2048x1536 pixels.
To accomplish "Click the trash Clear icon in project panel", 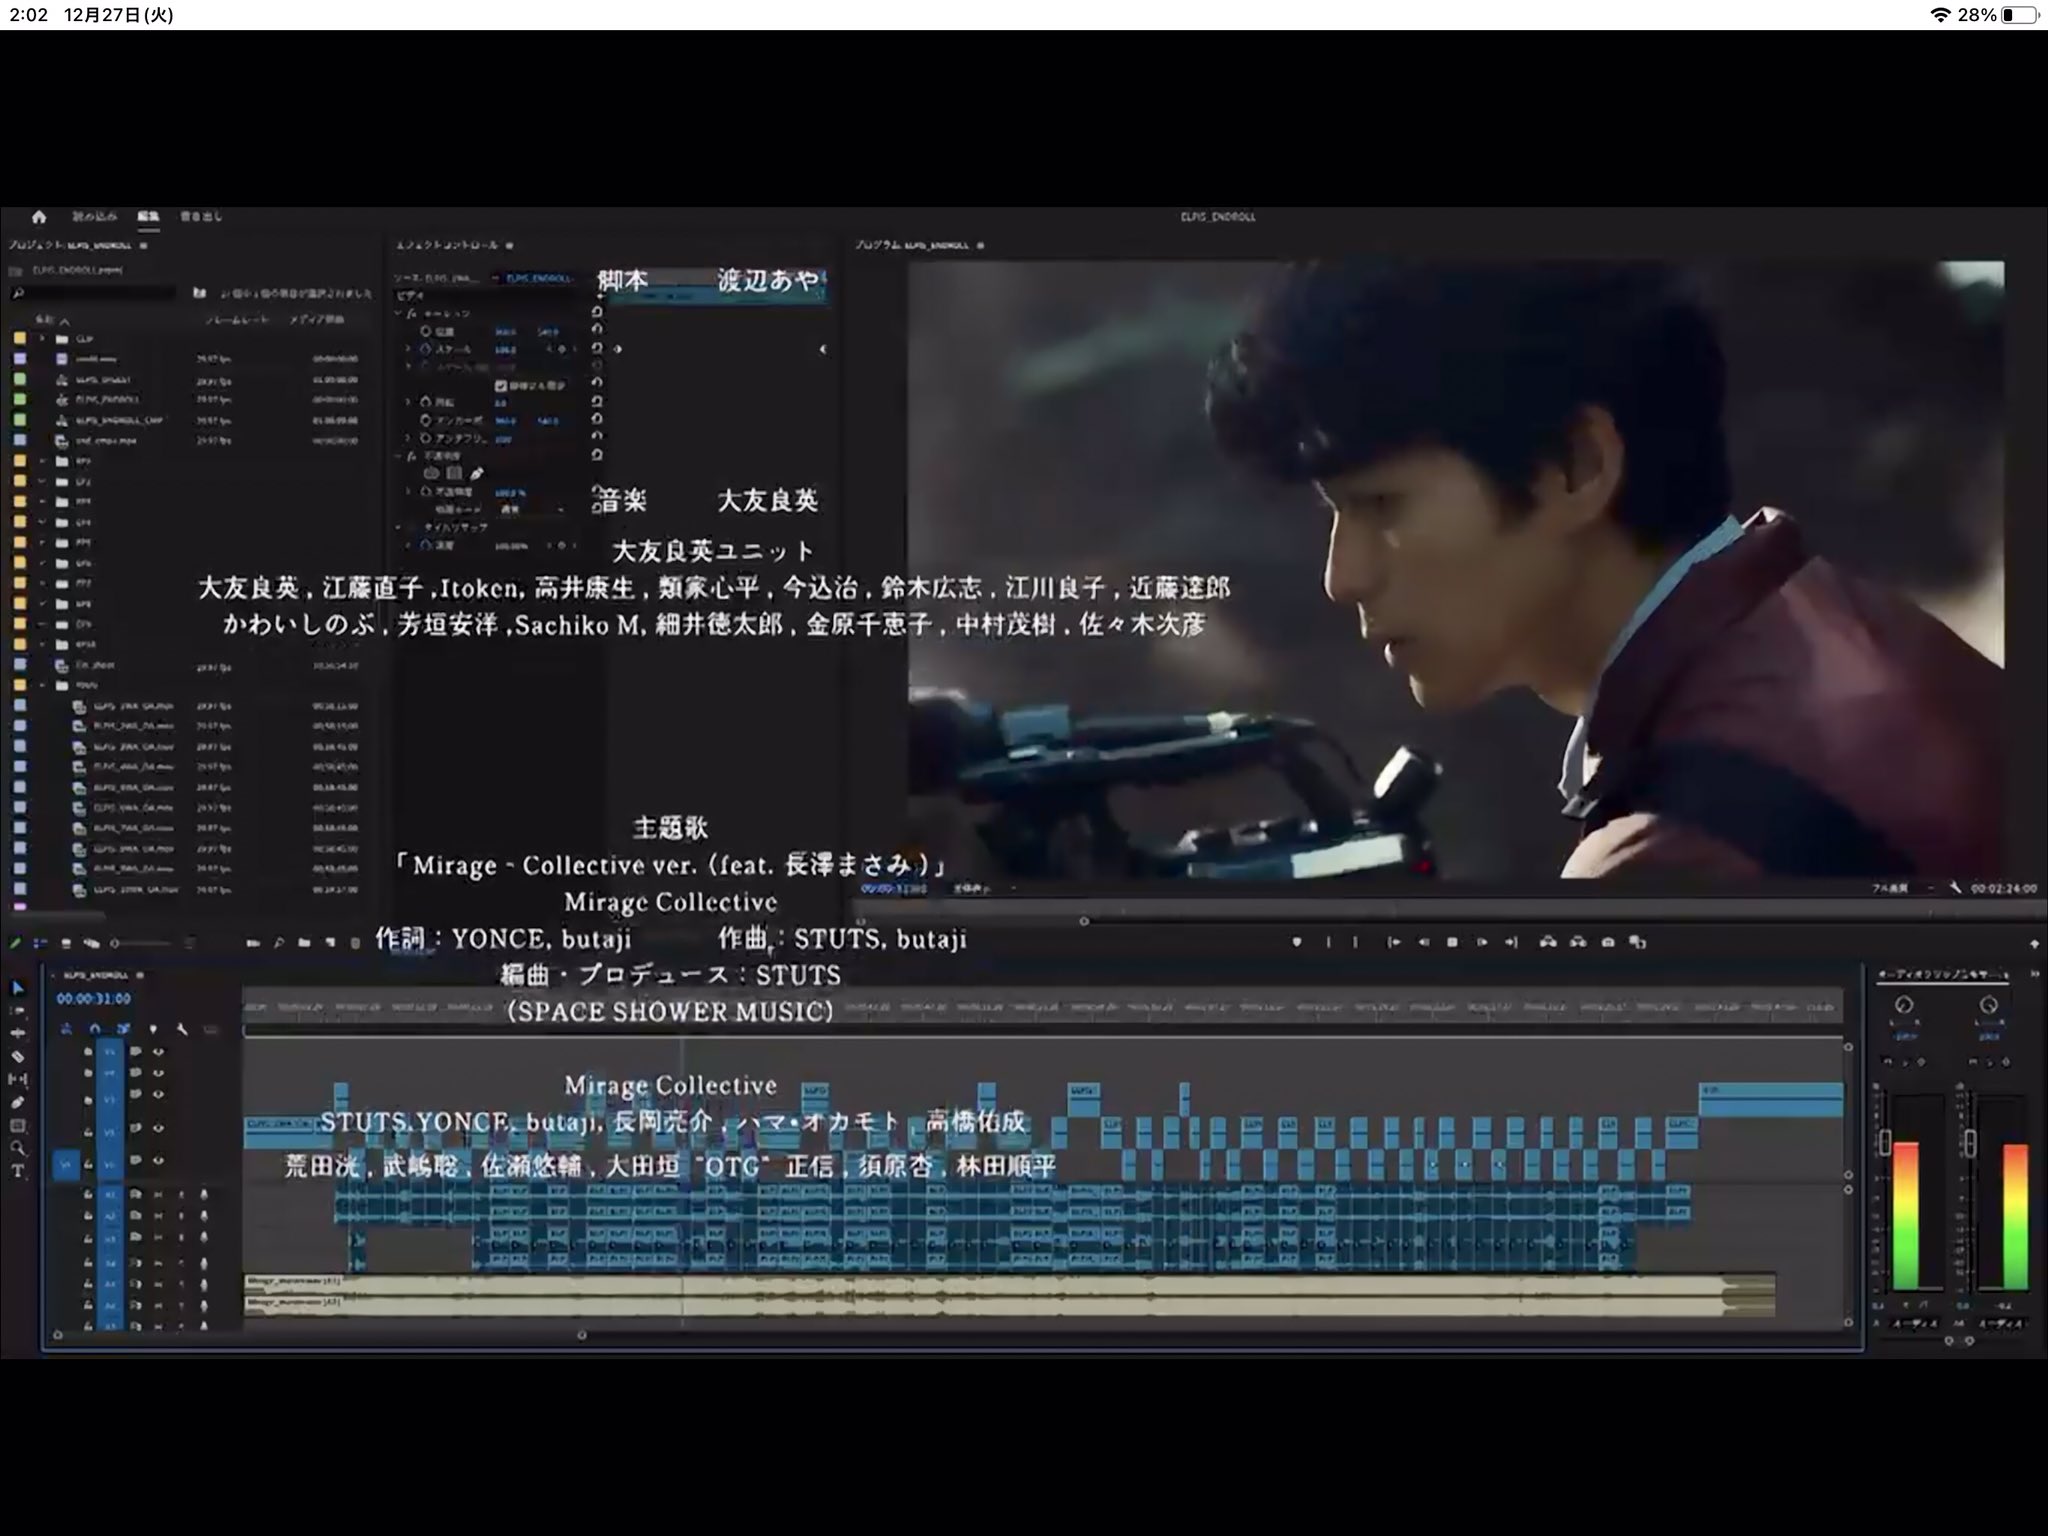I will pyautogui.click(x=355, y=942).
